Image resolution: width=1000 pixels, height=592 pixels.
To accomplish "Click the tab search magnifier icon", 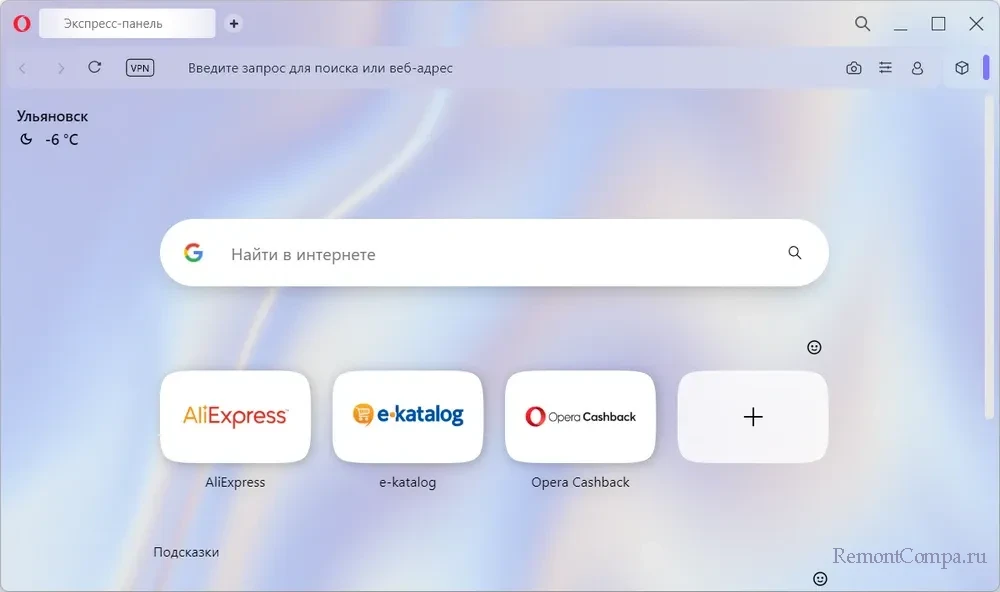I will [x=862, y=24].
